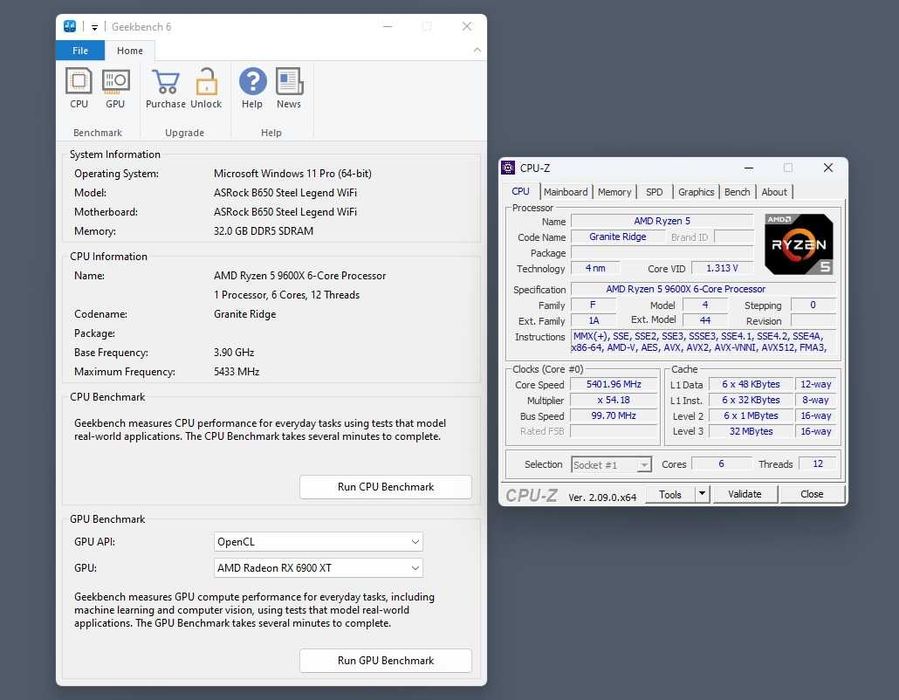The image size is (899, 700).
Task: Click the Base Frequency value 3.90 GHz
Action: pyautogui.click(x=234, y=353)
